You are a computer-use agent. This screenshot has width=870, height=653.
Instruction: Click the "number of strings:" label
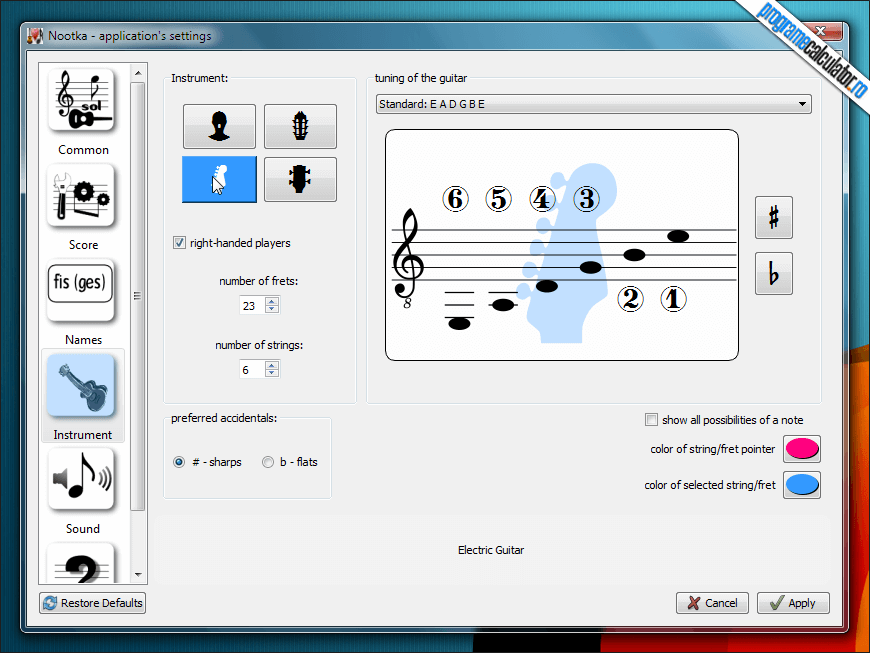[x=259, y=345]
